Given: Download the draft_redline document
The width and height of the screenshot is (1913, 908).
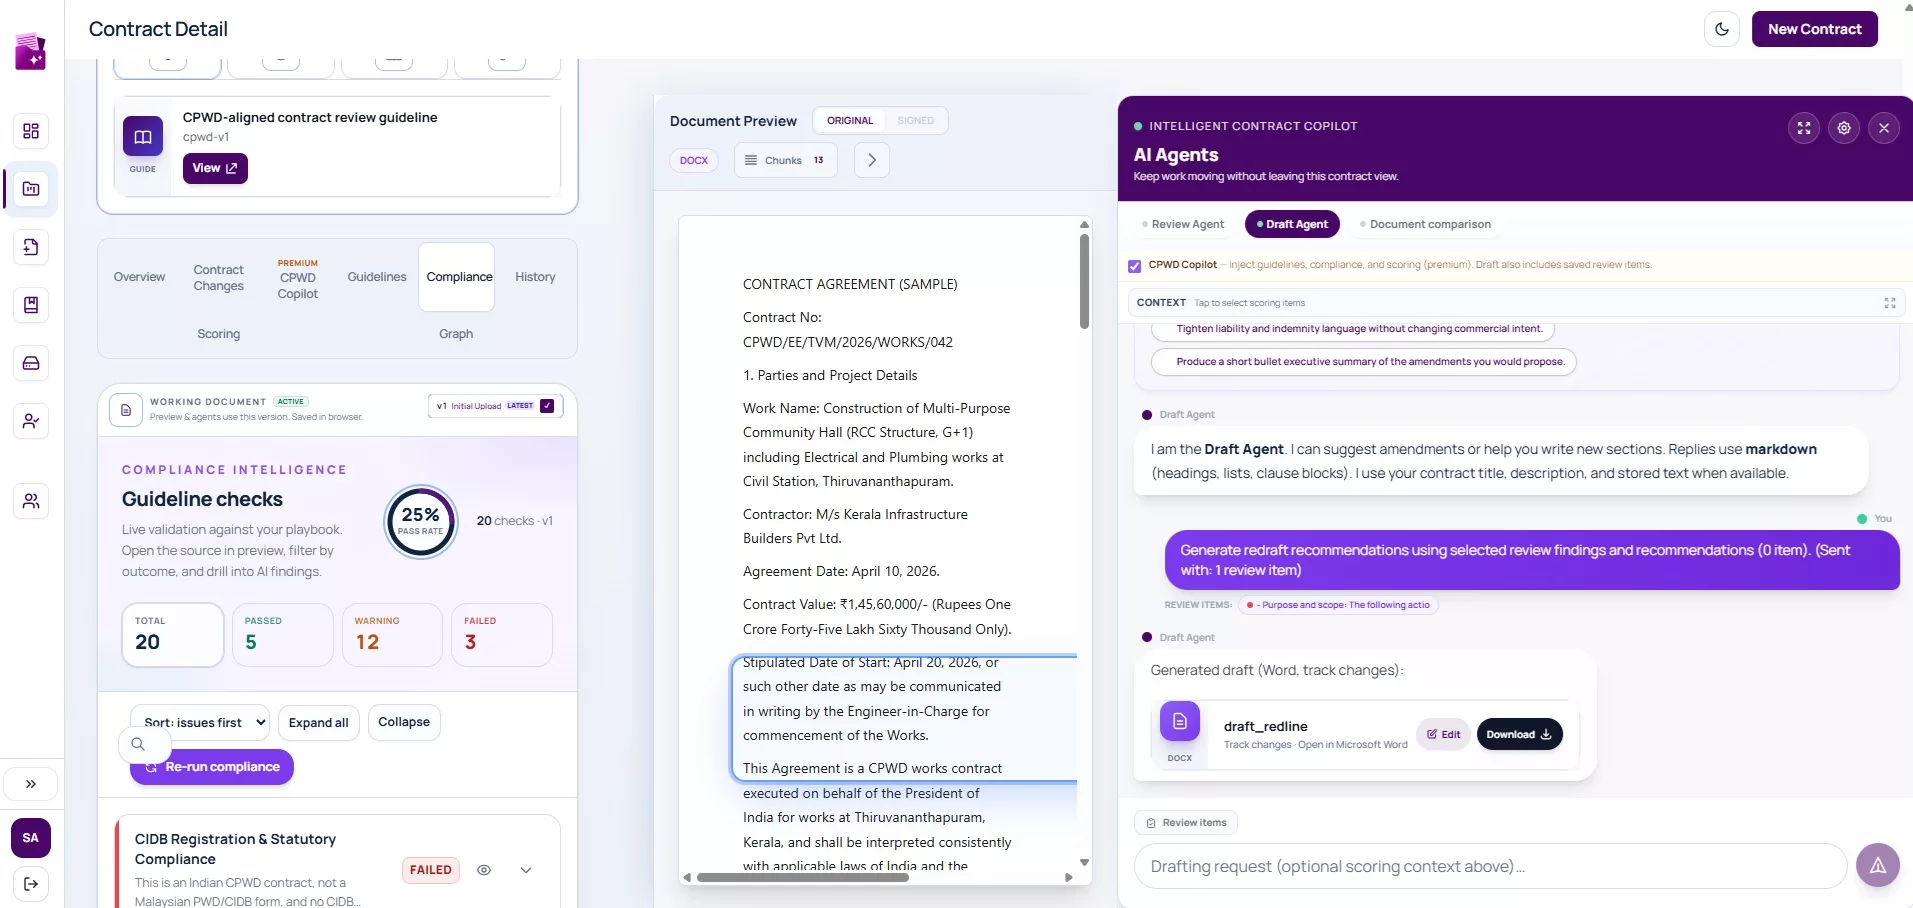Looking at the screenshot, I should point(1519,734).
